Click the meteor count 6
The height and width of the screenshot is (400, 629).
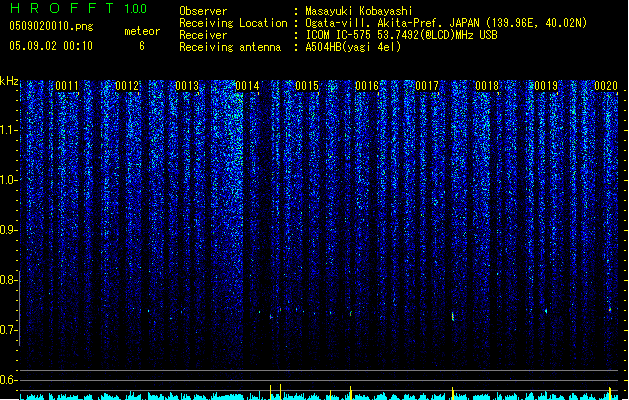[142, 46]
